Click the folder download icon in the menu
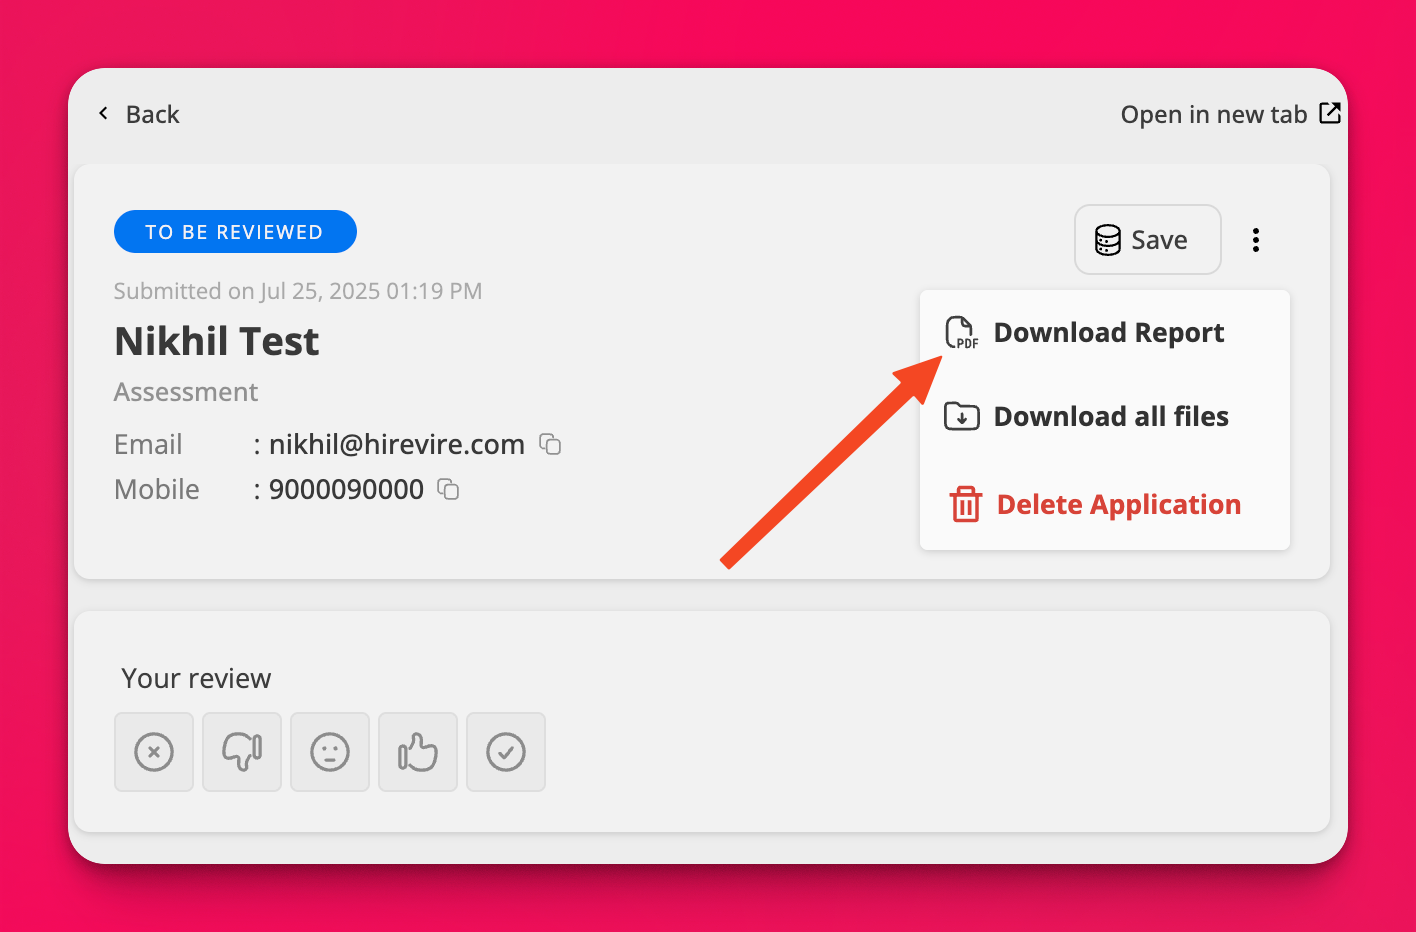1416x932 pixels. [961, 416]
